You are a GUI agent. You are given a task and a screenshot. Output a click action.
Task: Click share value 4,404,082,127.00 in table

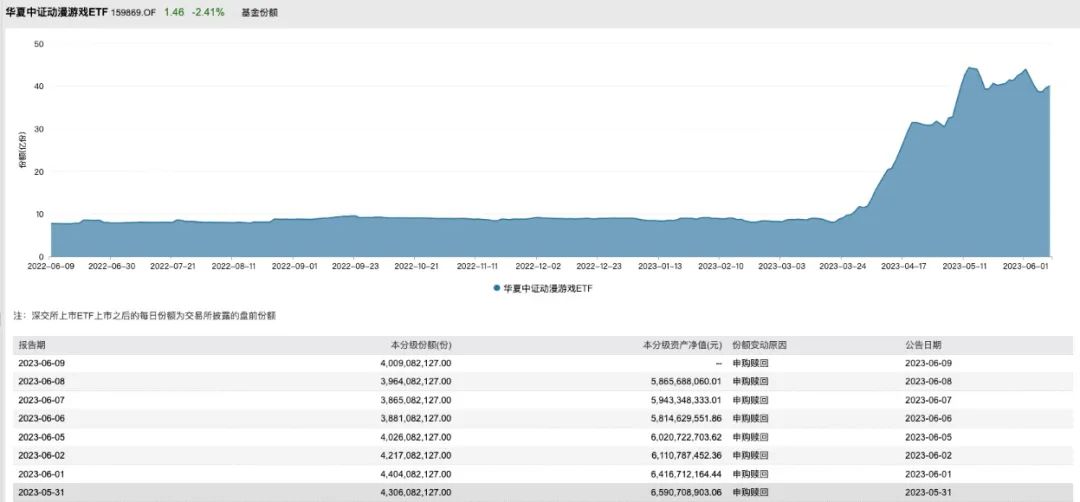click(410, 474)
